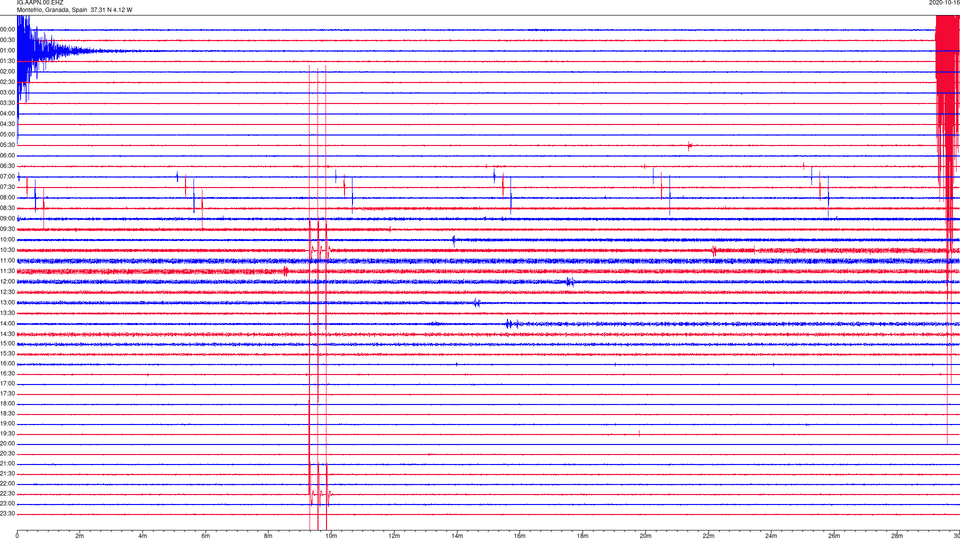
Task: Click the 26m tick label on minute axis
Action: tap(834, 536)
